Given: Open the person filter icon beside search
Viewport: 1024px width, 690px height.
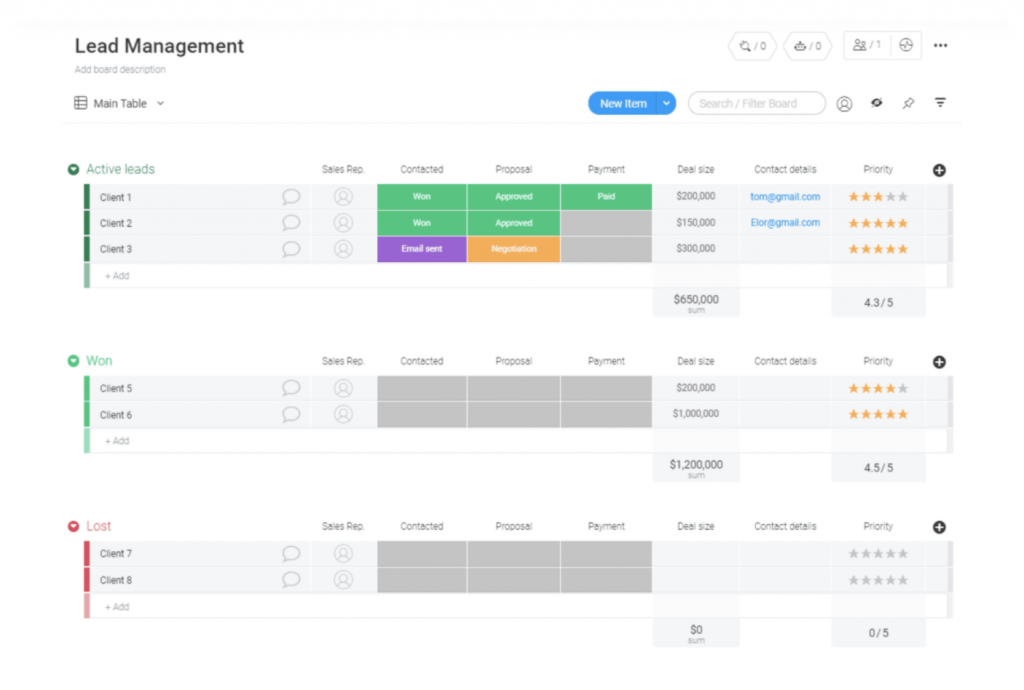Looking at the screenshot, I should [844, 104].
